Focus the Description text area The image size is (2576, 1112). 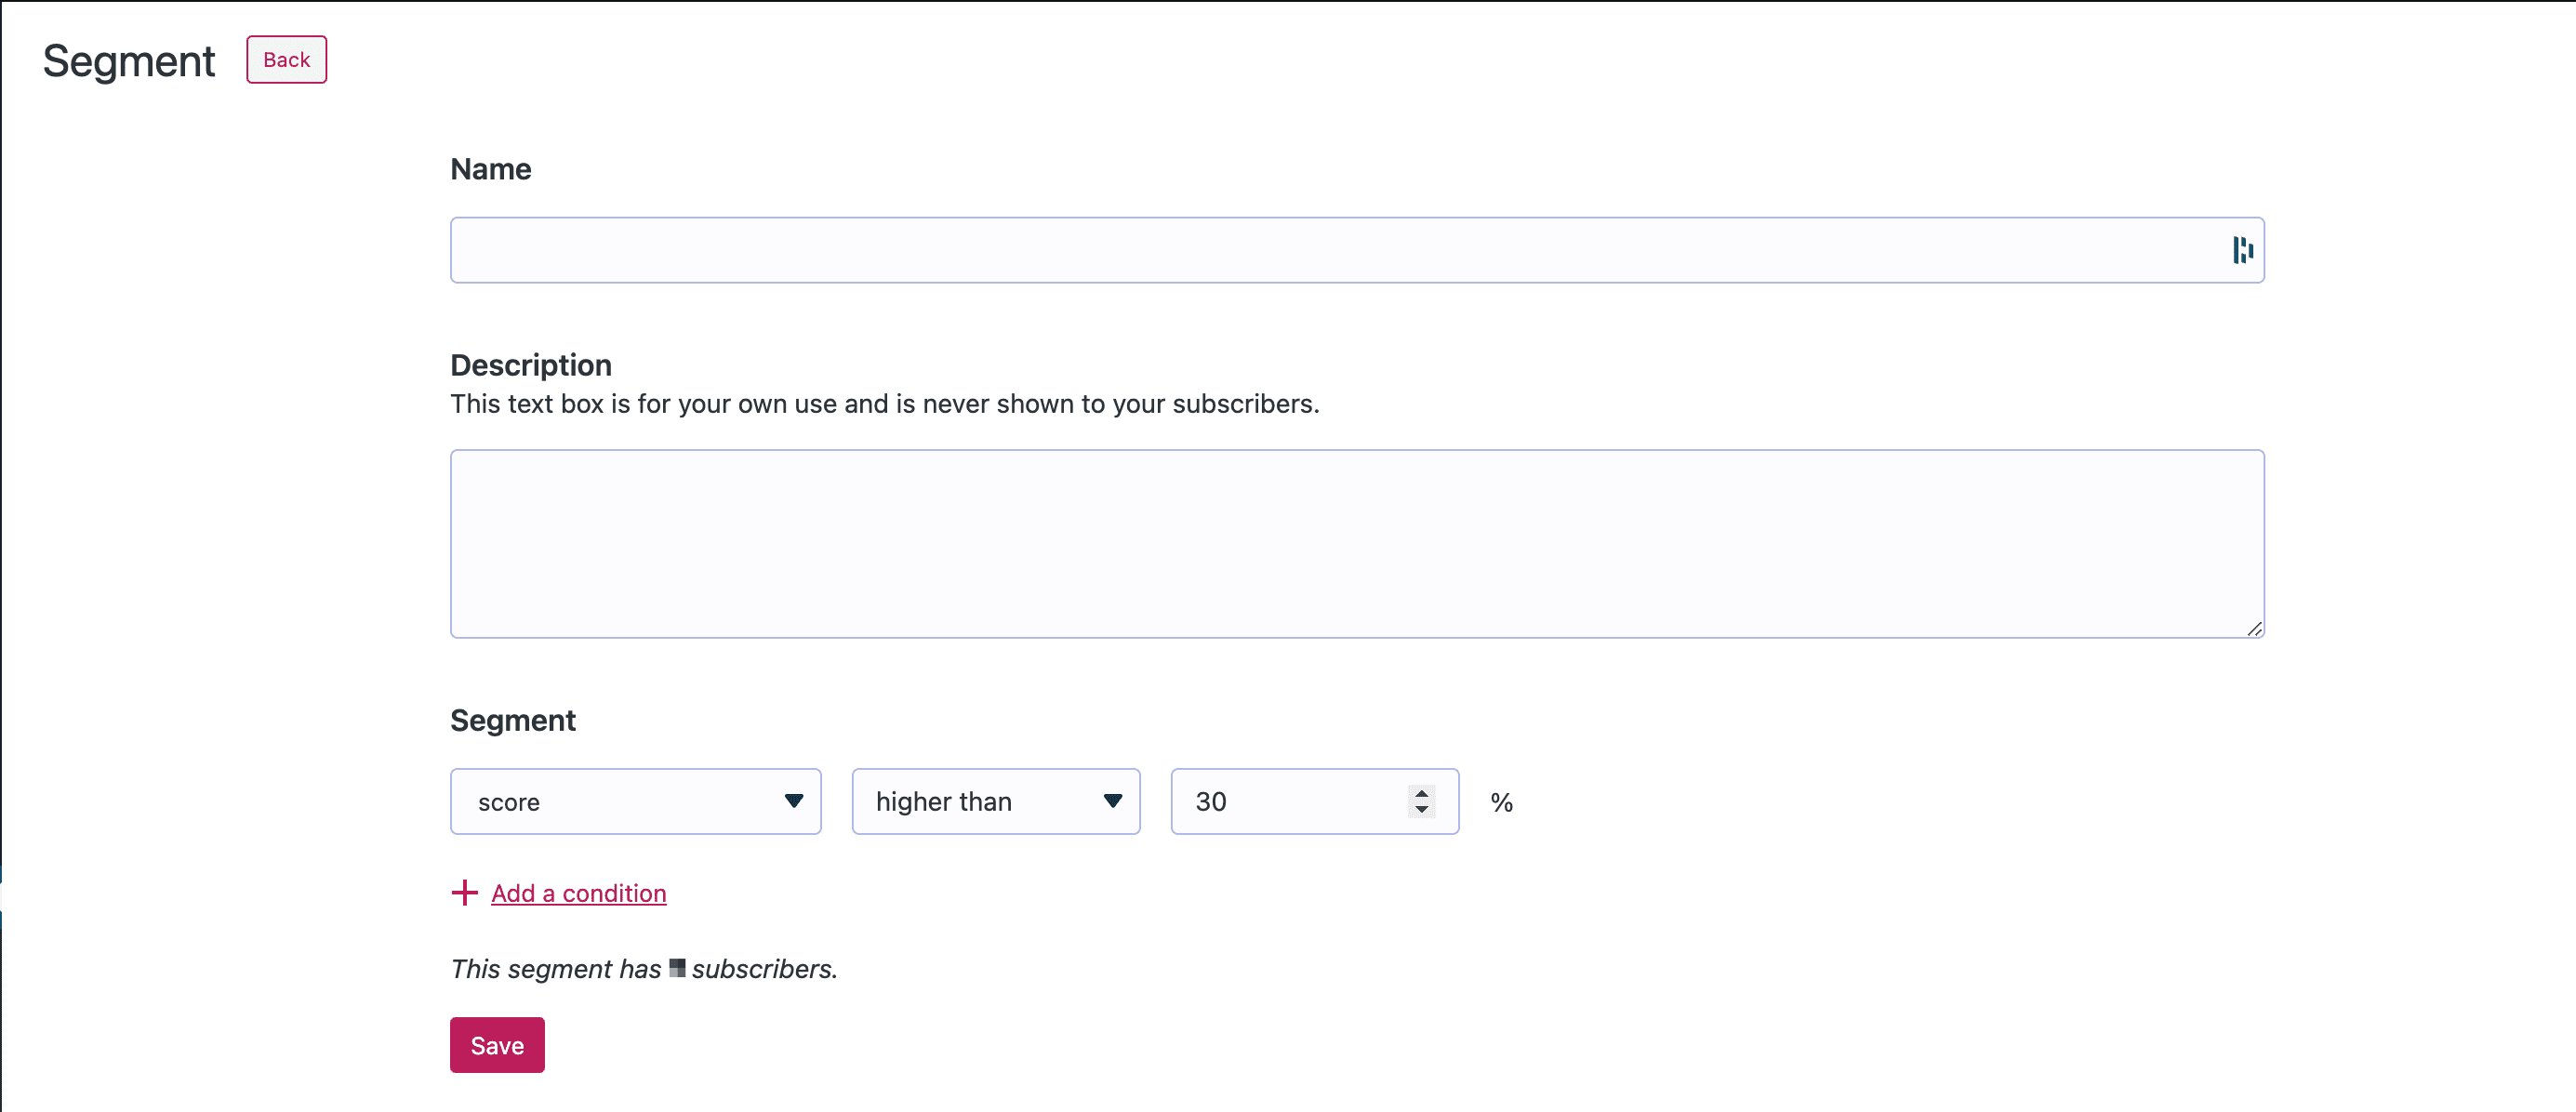[x=1356, y=543]
